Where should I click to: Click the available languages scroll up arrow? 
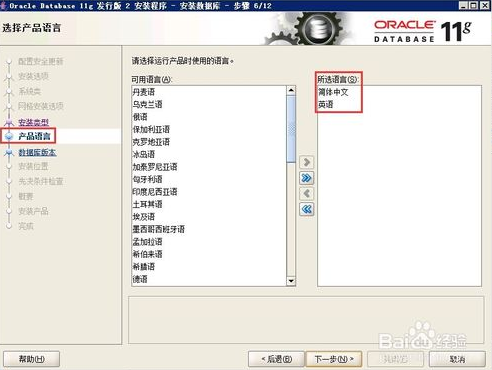(x=291, y=90)
